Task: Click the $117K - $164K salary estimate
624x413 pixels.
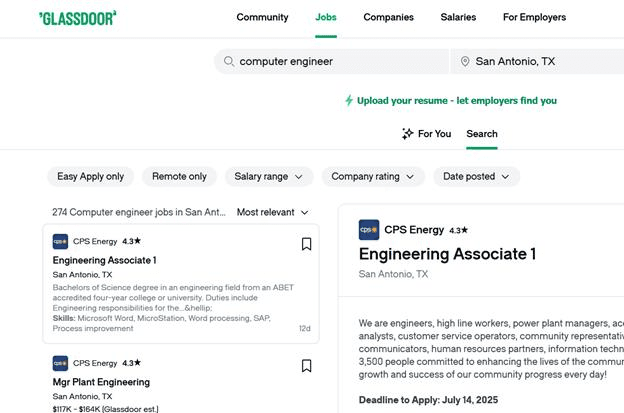Action: pyautogui.click(x=105, y=409)
